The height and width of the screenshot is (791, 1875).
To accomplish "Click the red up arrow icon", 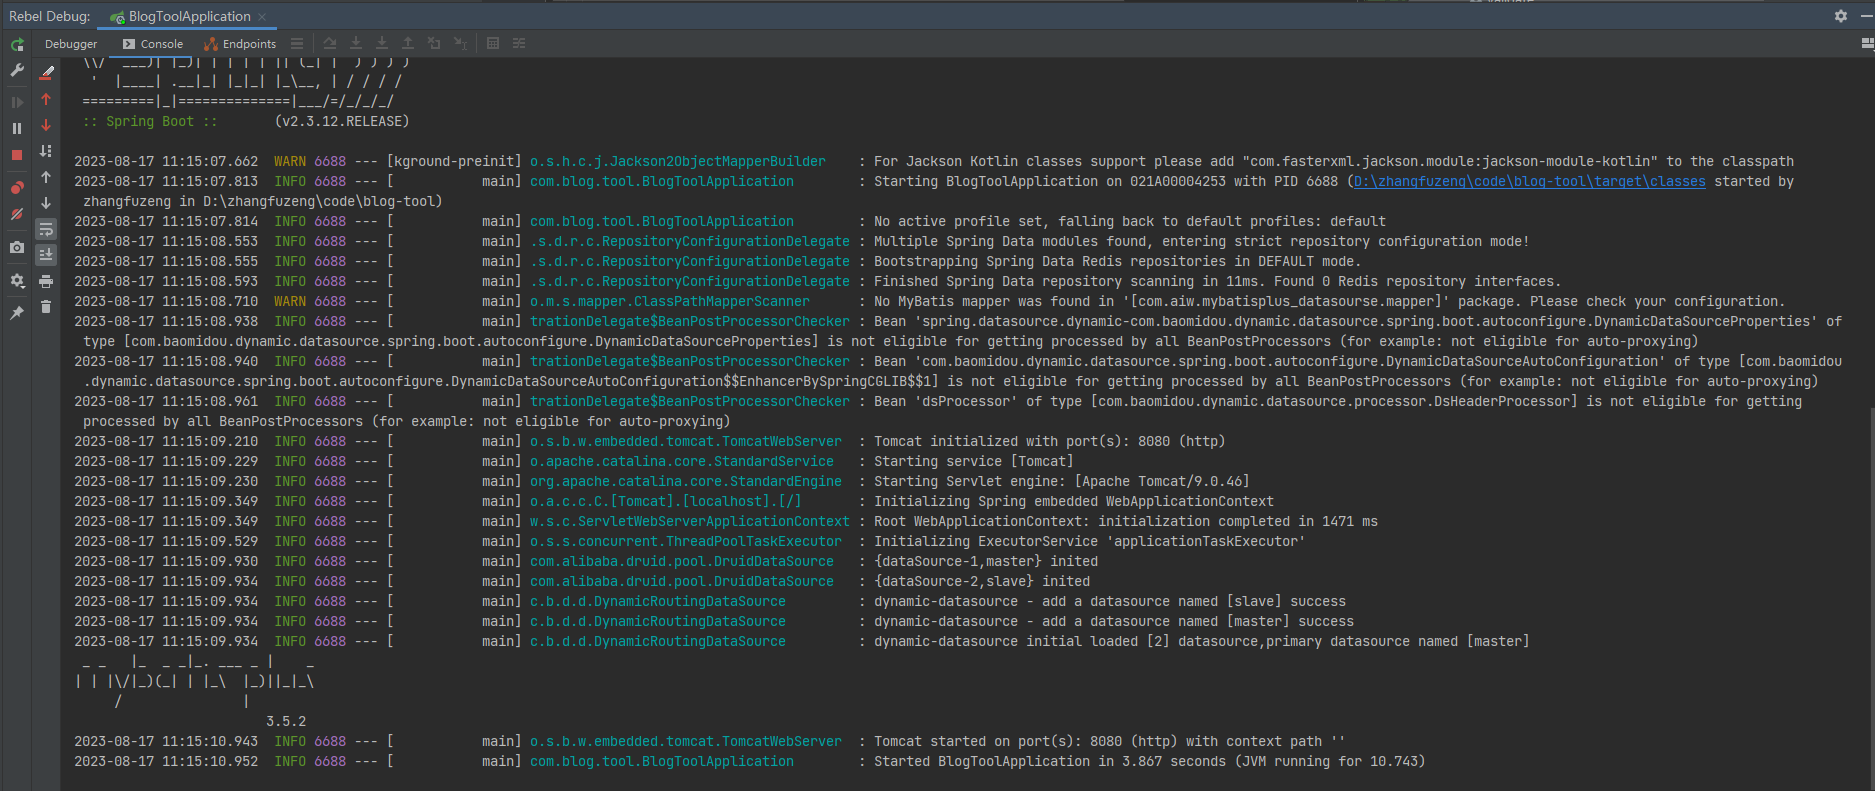I will [x=46, y=99].
